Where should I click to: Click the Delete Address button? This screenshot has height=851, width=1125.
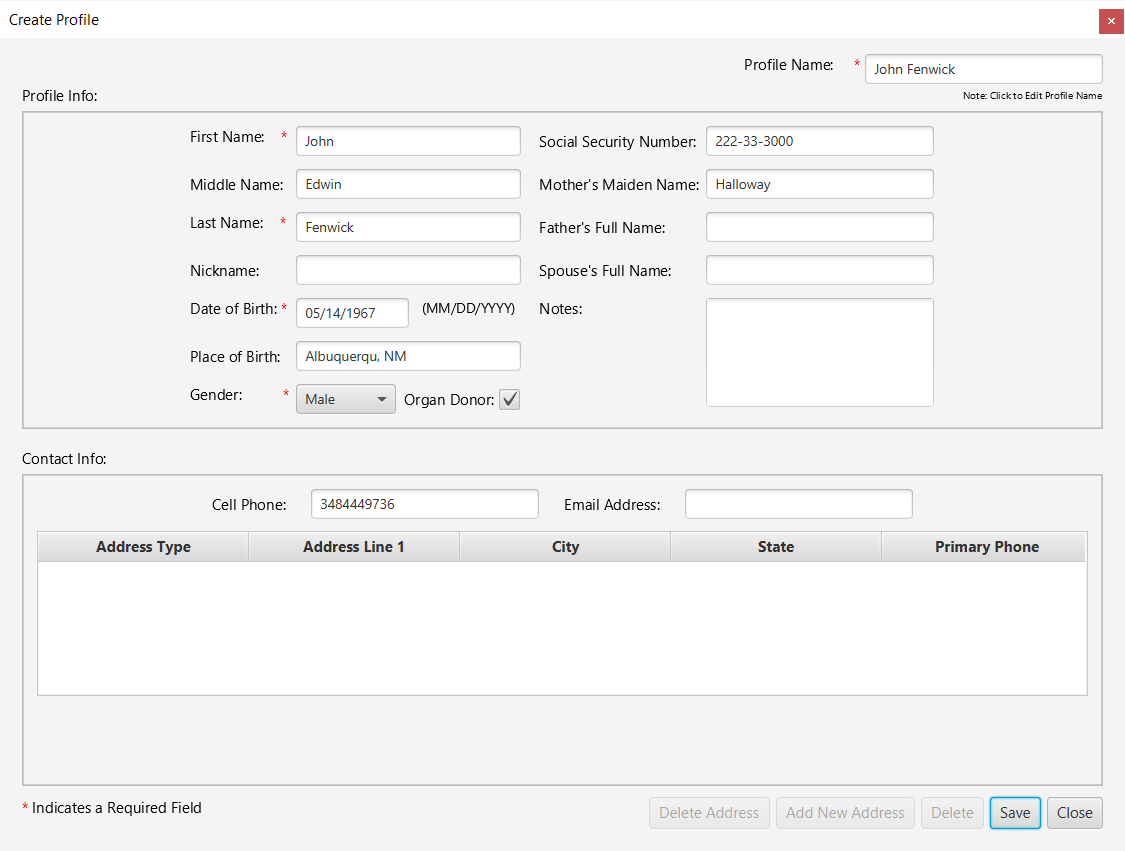[x=708, y=812]
